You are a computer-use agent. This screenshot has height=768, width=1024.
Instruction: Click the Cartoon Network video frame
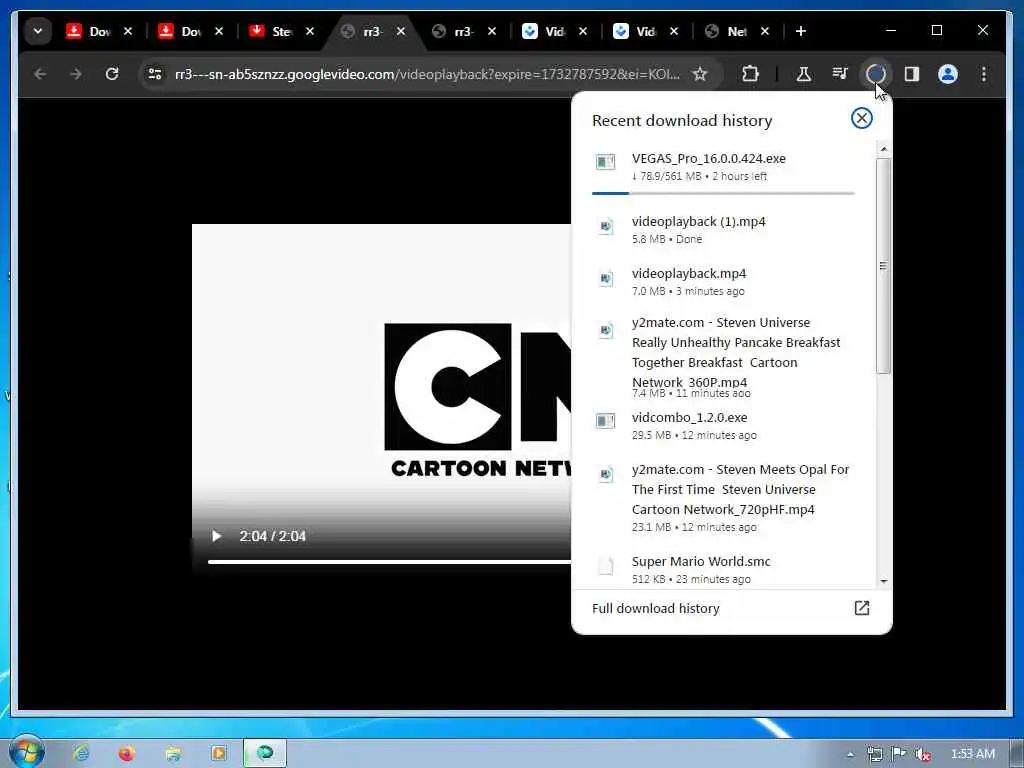[381, 398]
